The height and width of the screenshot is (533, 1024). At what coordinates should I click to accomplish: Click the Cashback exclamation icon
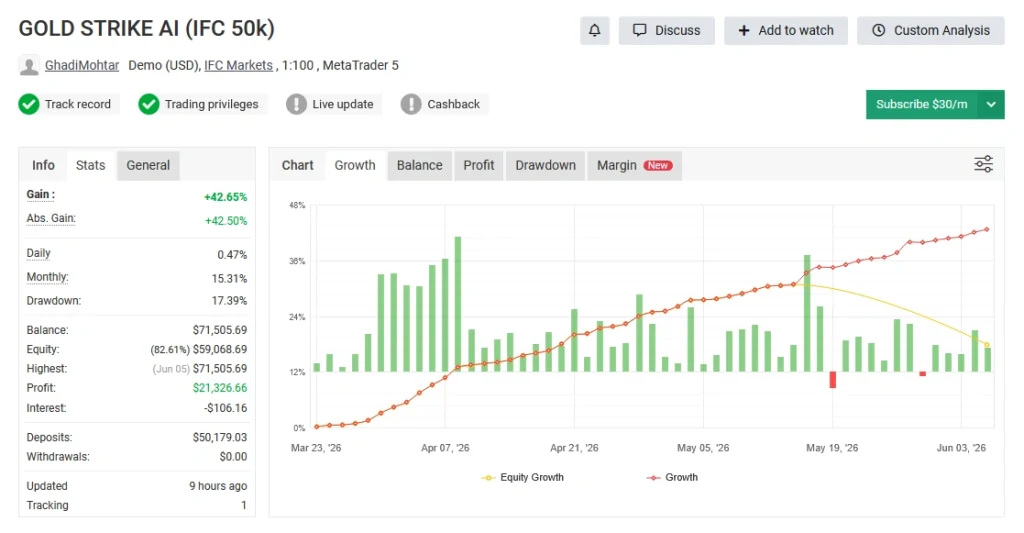click(x=411, y=104)
